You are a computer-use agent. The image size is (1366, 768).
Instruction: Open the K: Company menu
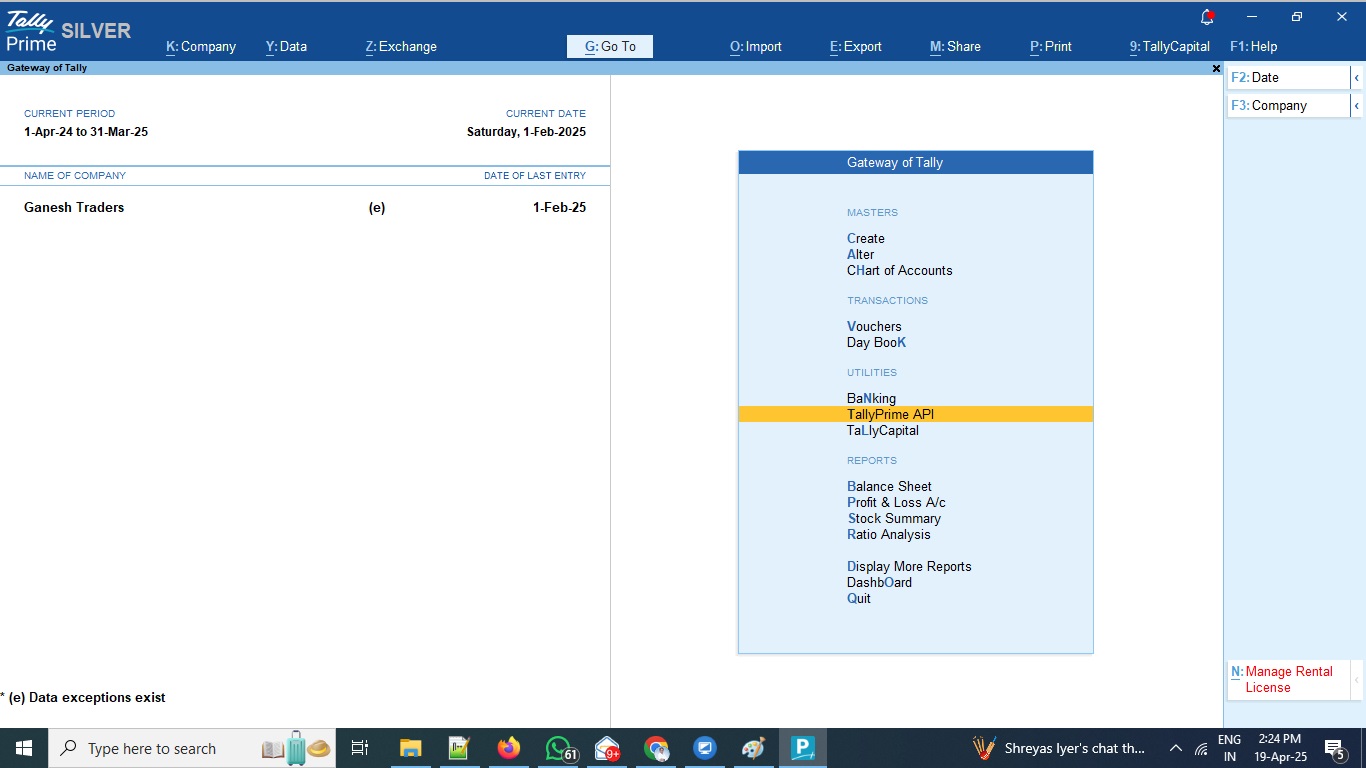pos(201,47)
